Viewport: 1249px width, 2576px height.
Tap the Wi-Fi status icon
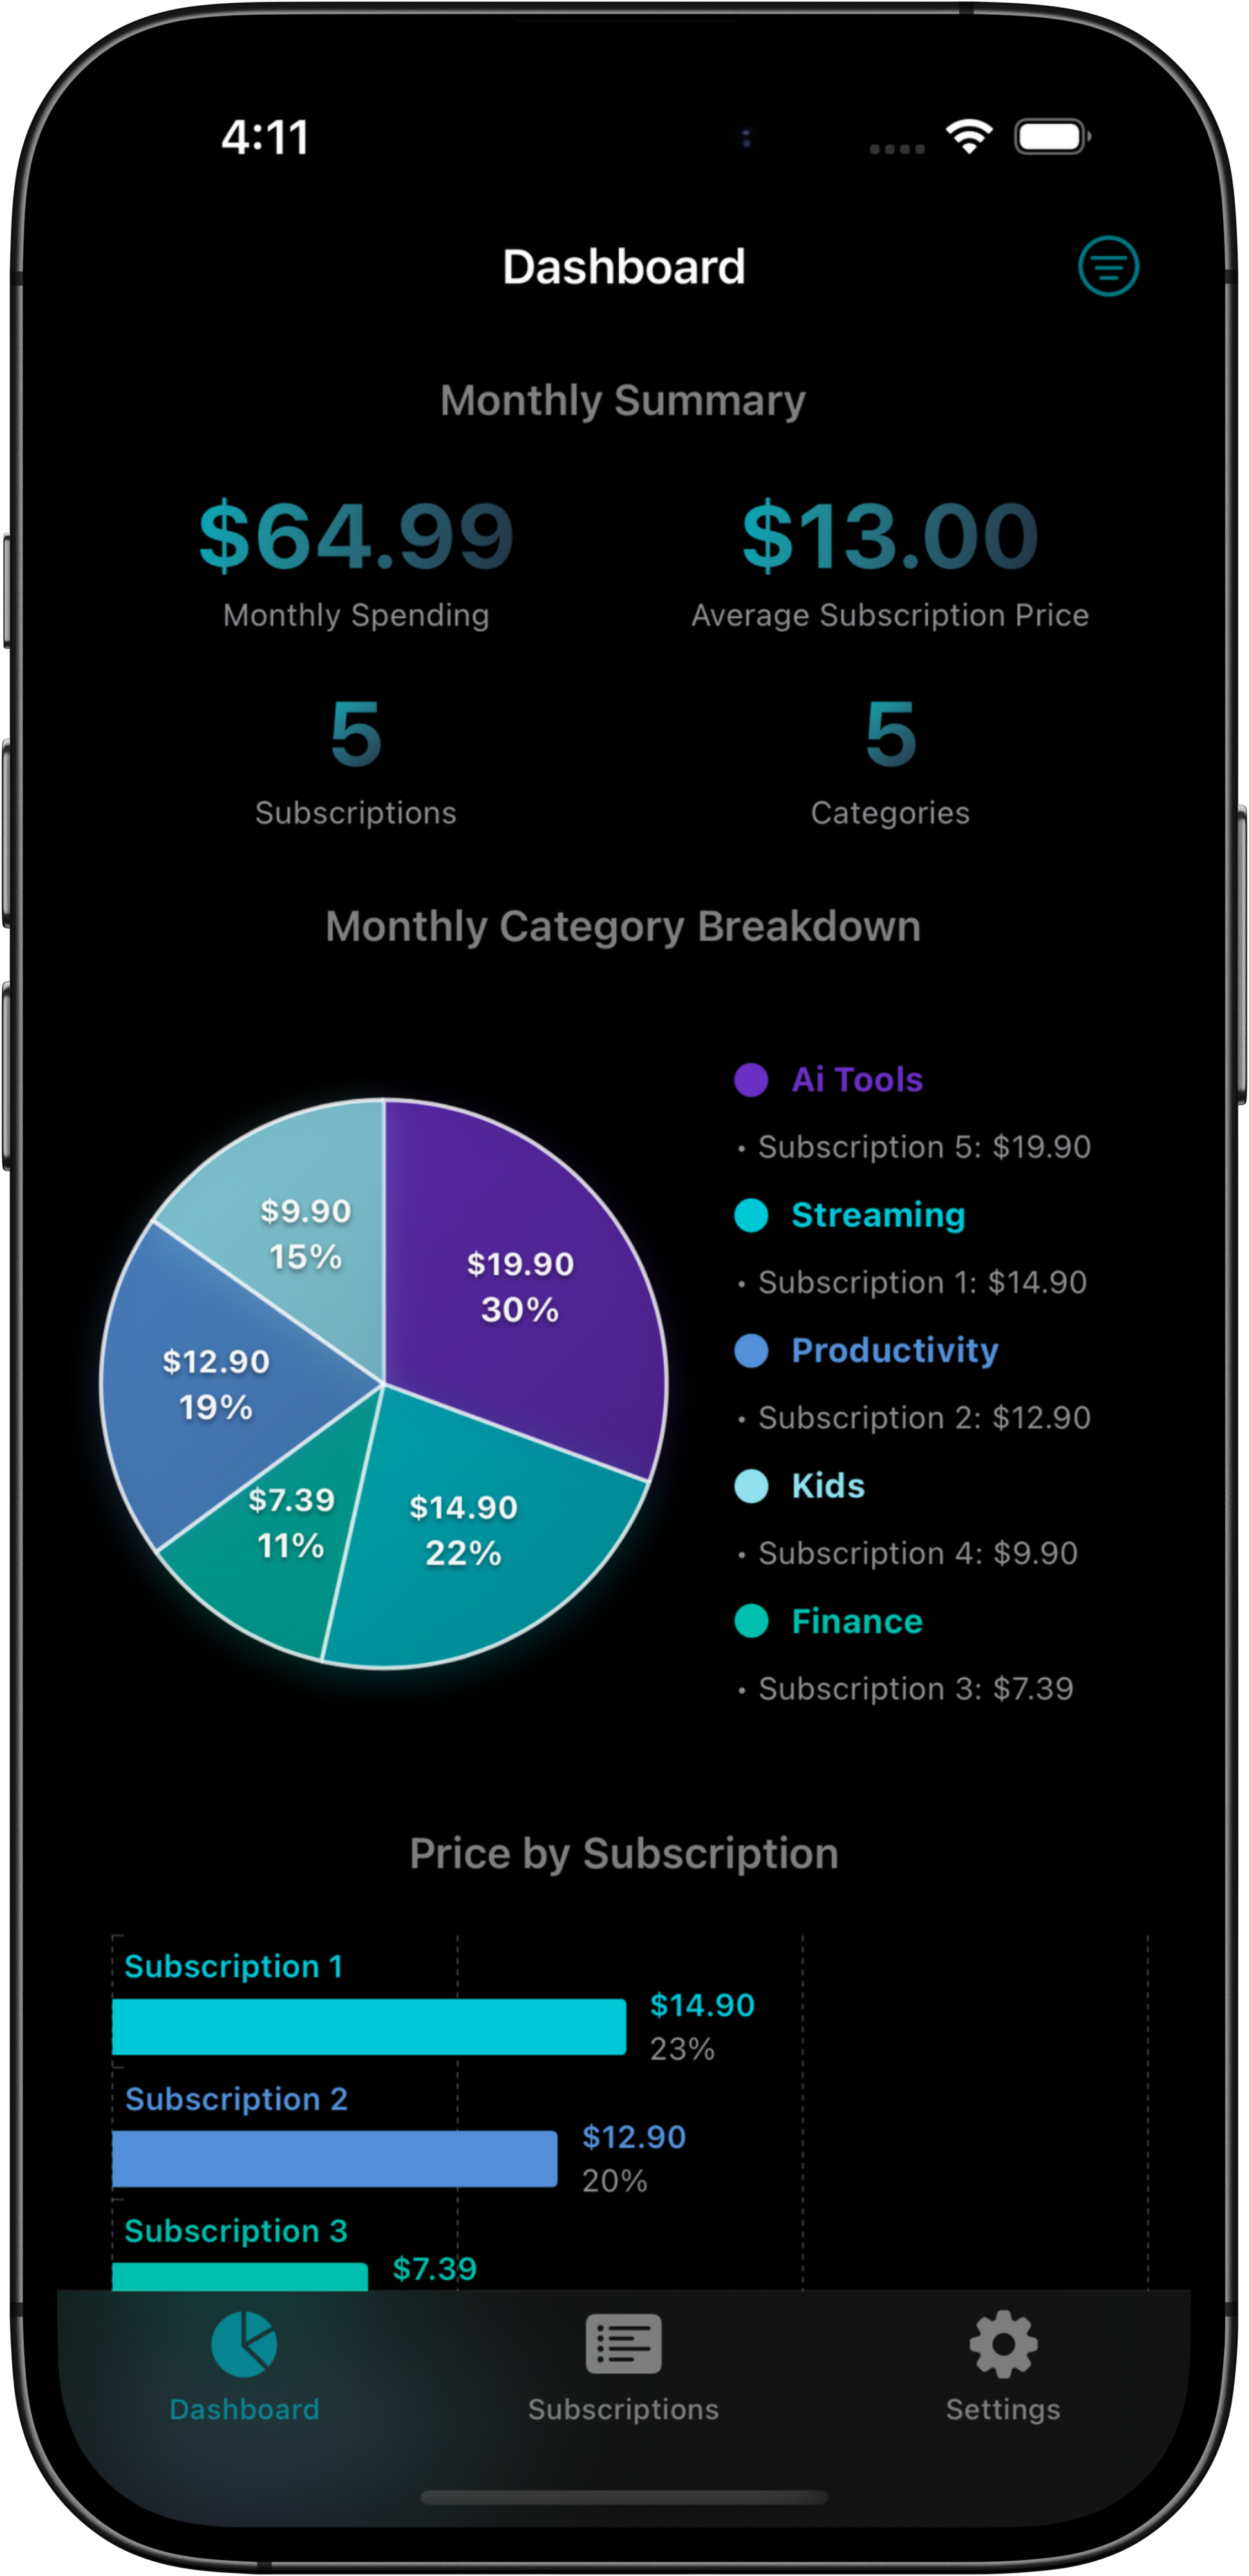tap(969, 136)
